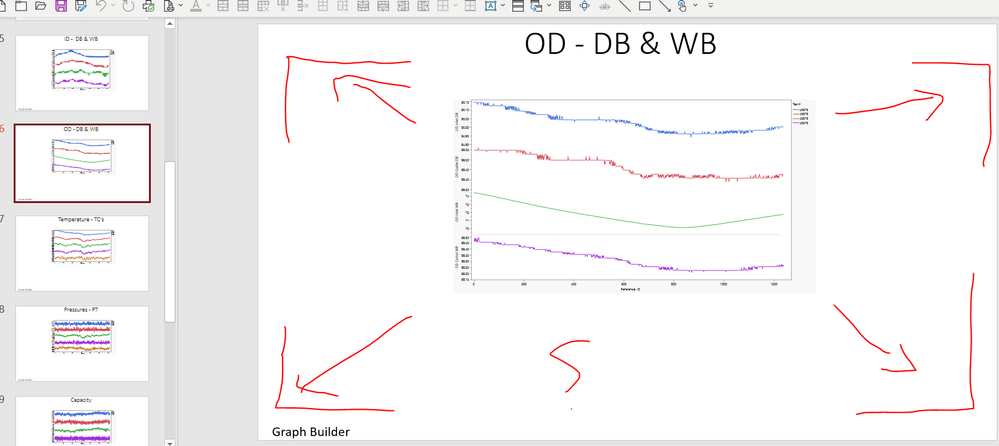Select the Arrow line shape tool
Screen dimensions: 999x446
664,6
